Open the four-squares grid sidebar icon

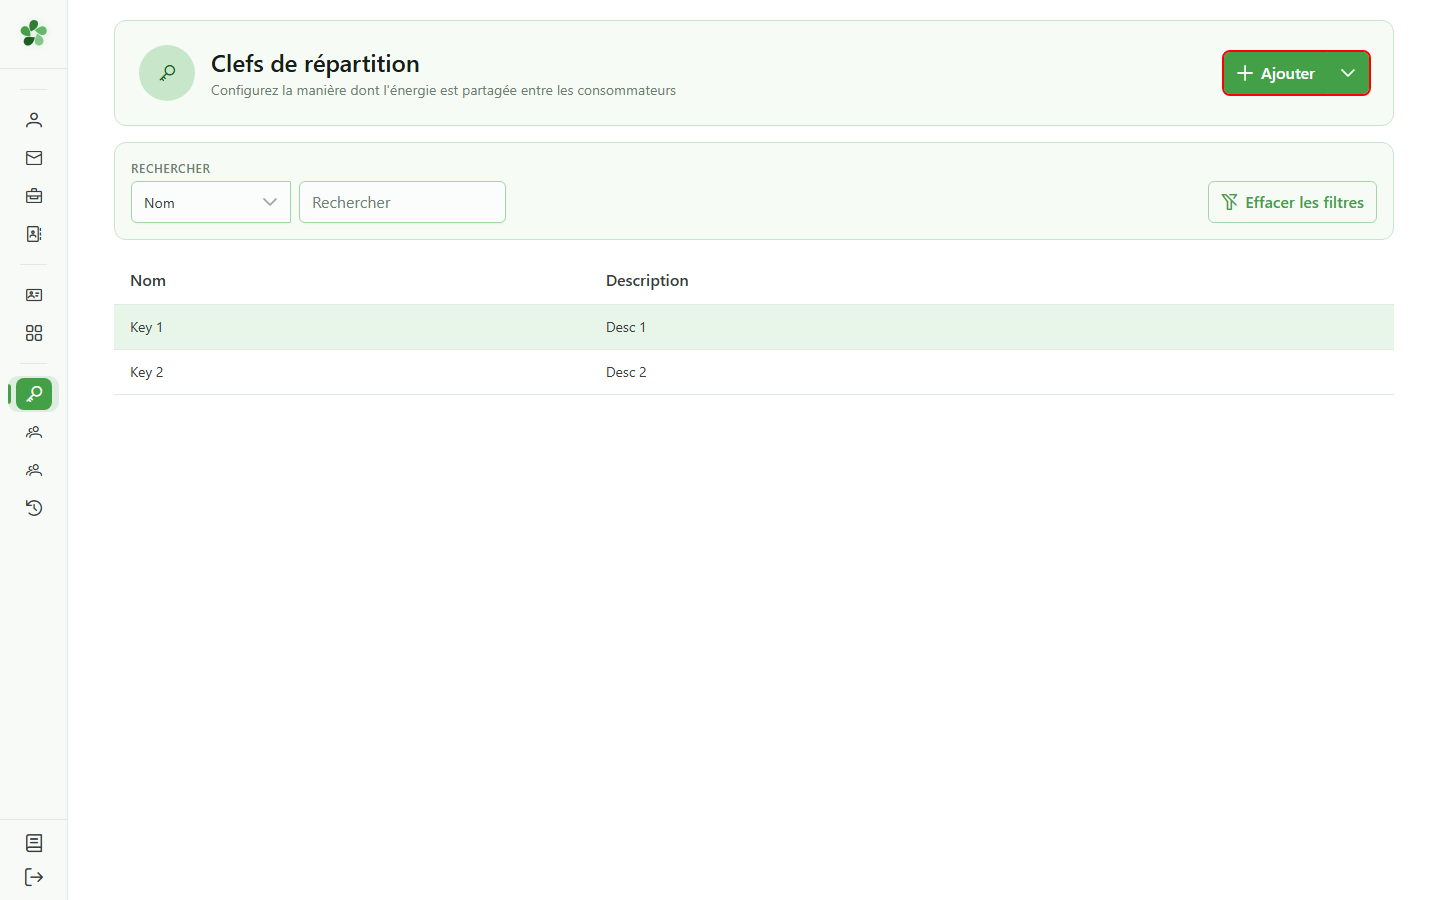pyautogui.click(x=34, y=333)
